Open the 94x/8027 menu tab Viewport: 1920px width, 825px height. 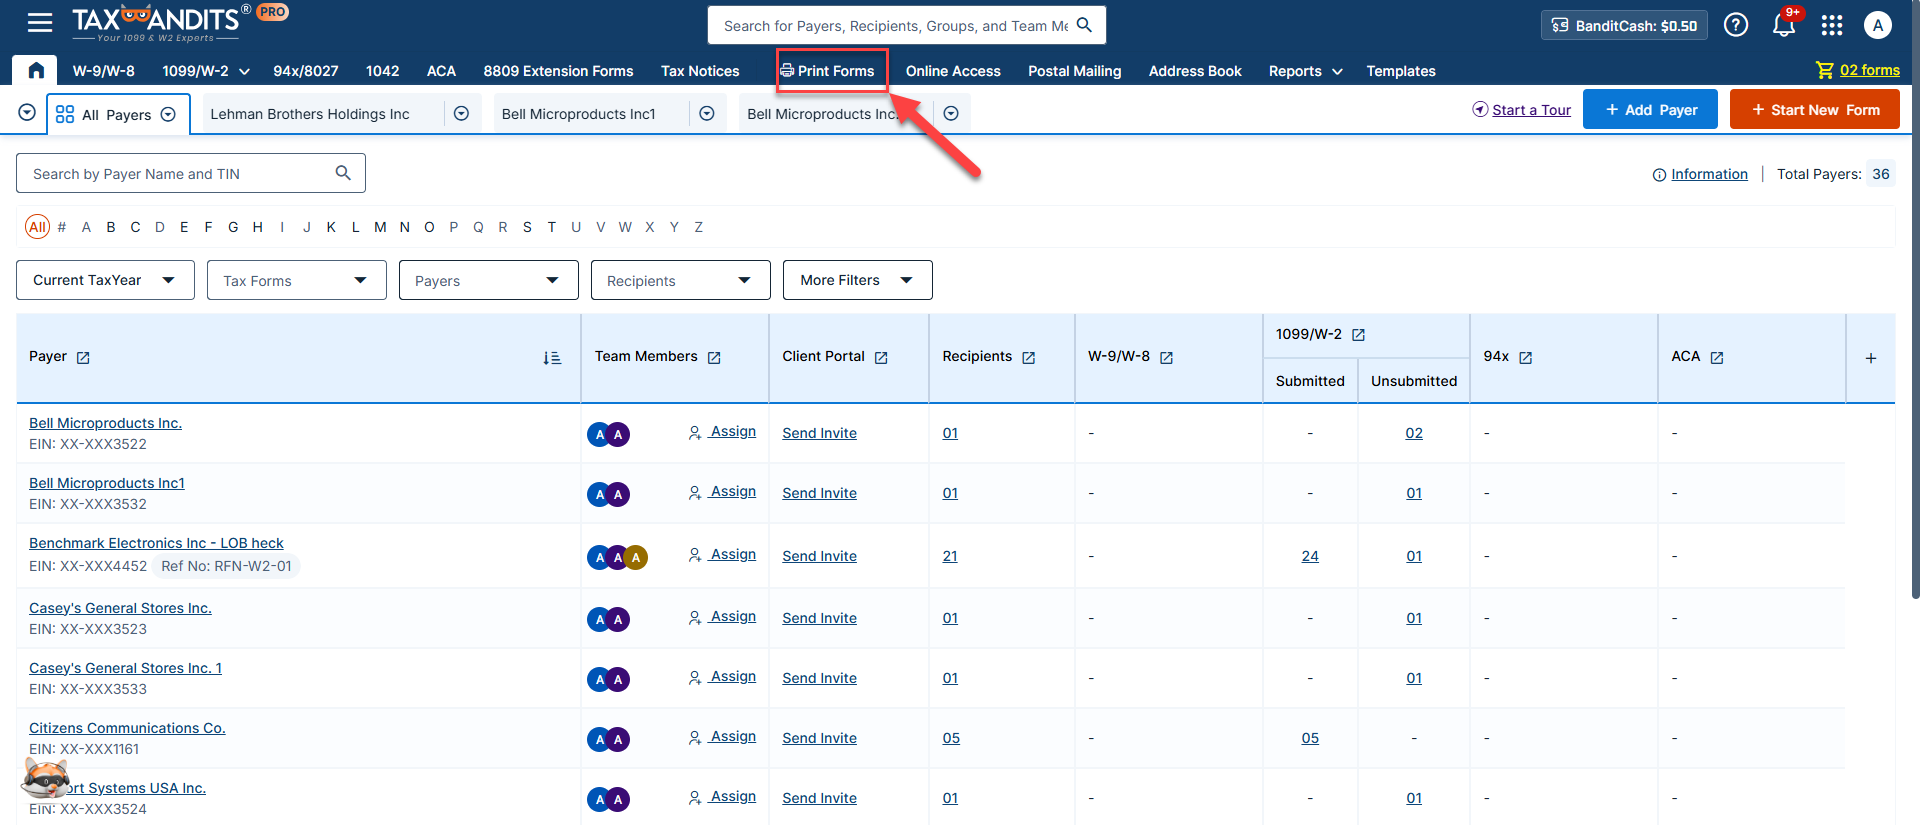click(x=305, y=71)
